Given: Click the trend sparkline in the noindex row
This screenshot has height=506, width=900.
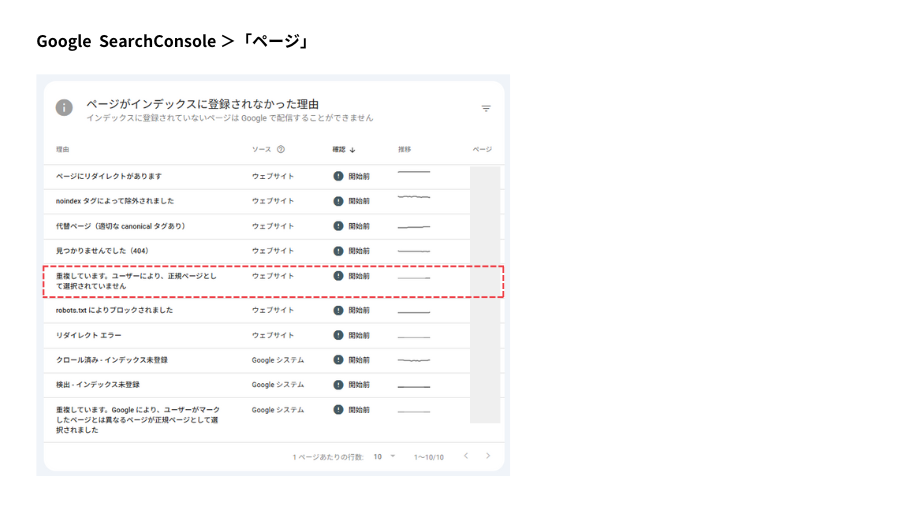Looking at the screenshot, I should click(414, 197).
